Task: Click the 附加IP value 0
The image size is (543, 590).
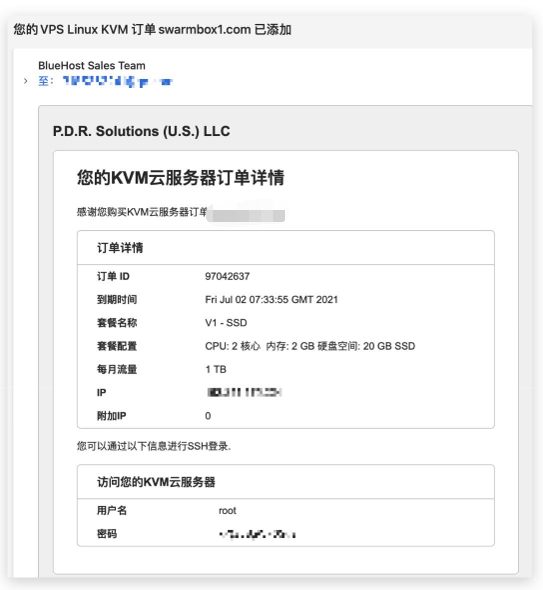Action: tap(208, 416)
